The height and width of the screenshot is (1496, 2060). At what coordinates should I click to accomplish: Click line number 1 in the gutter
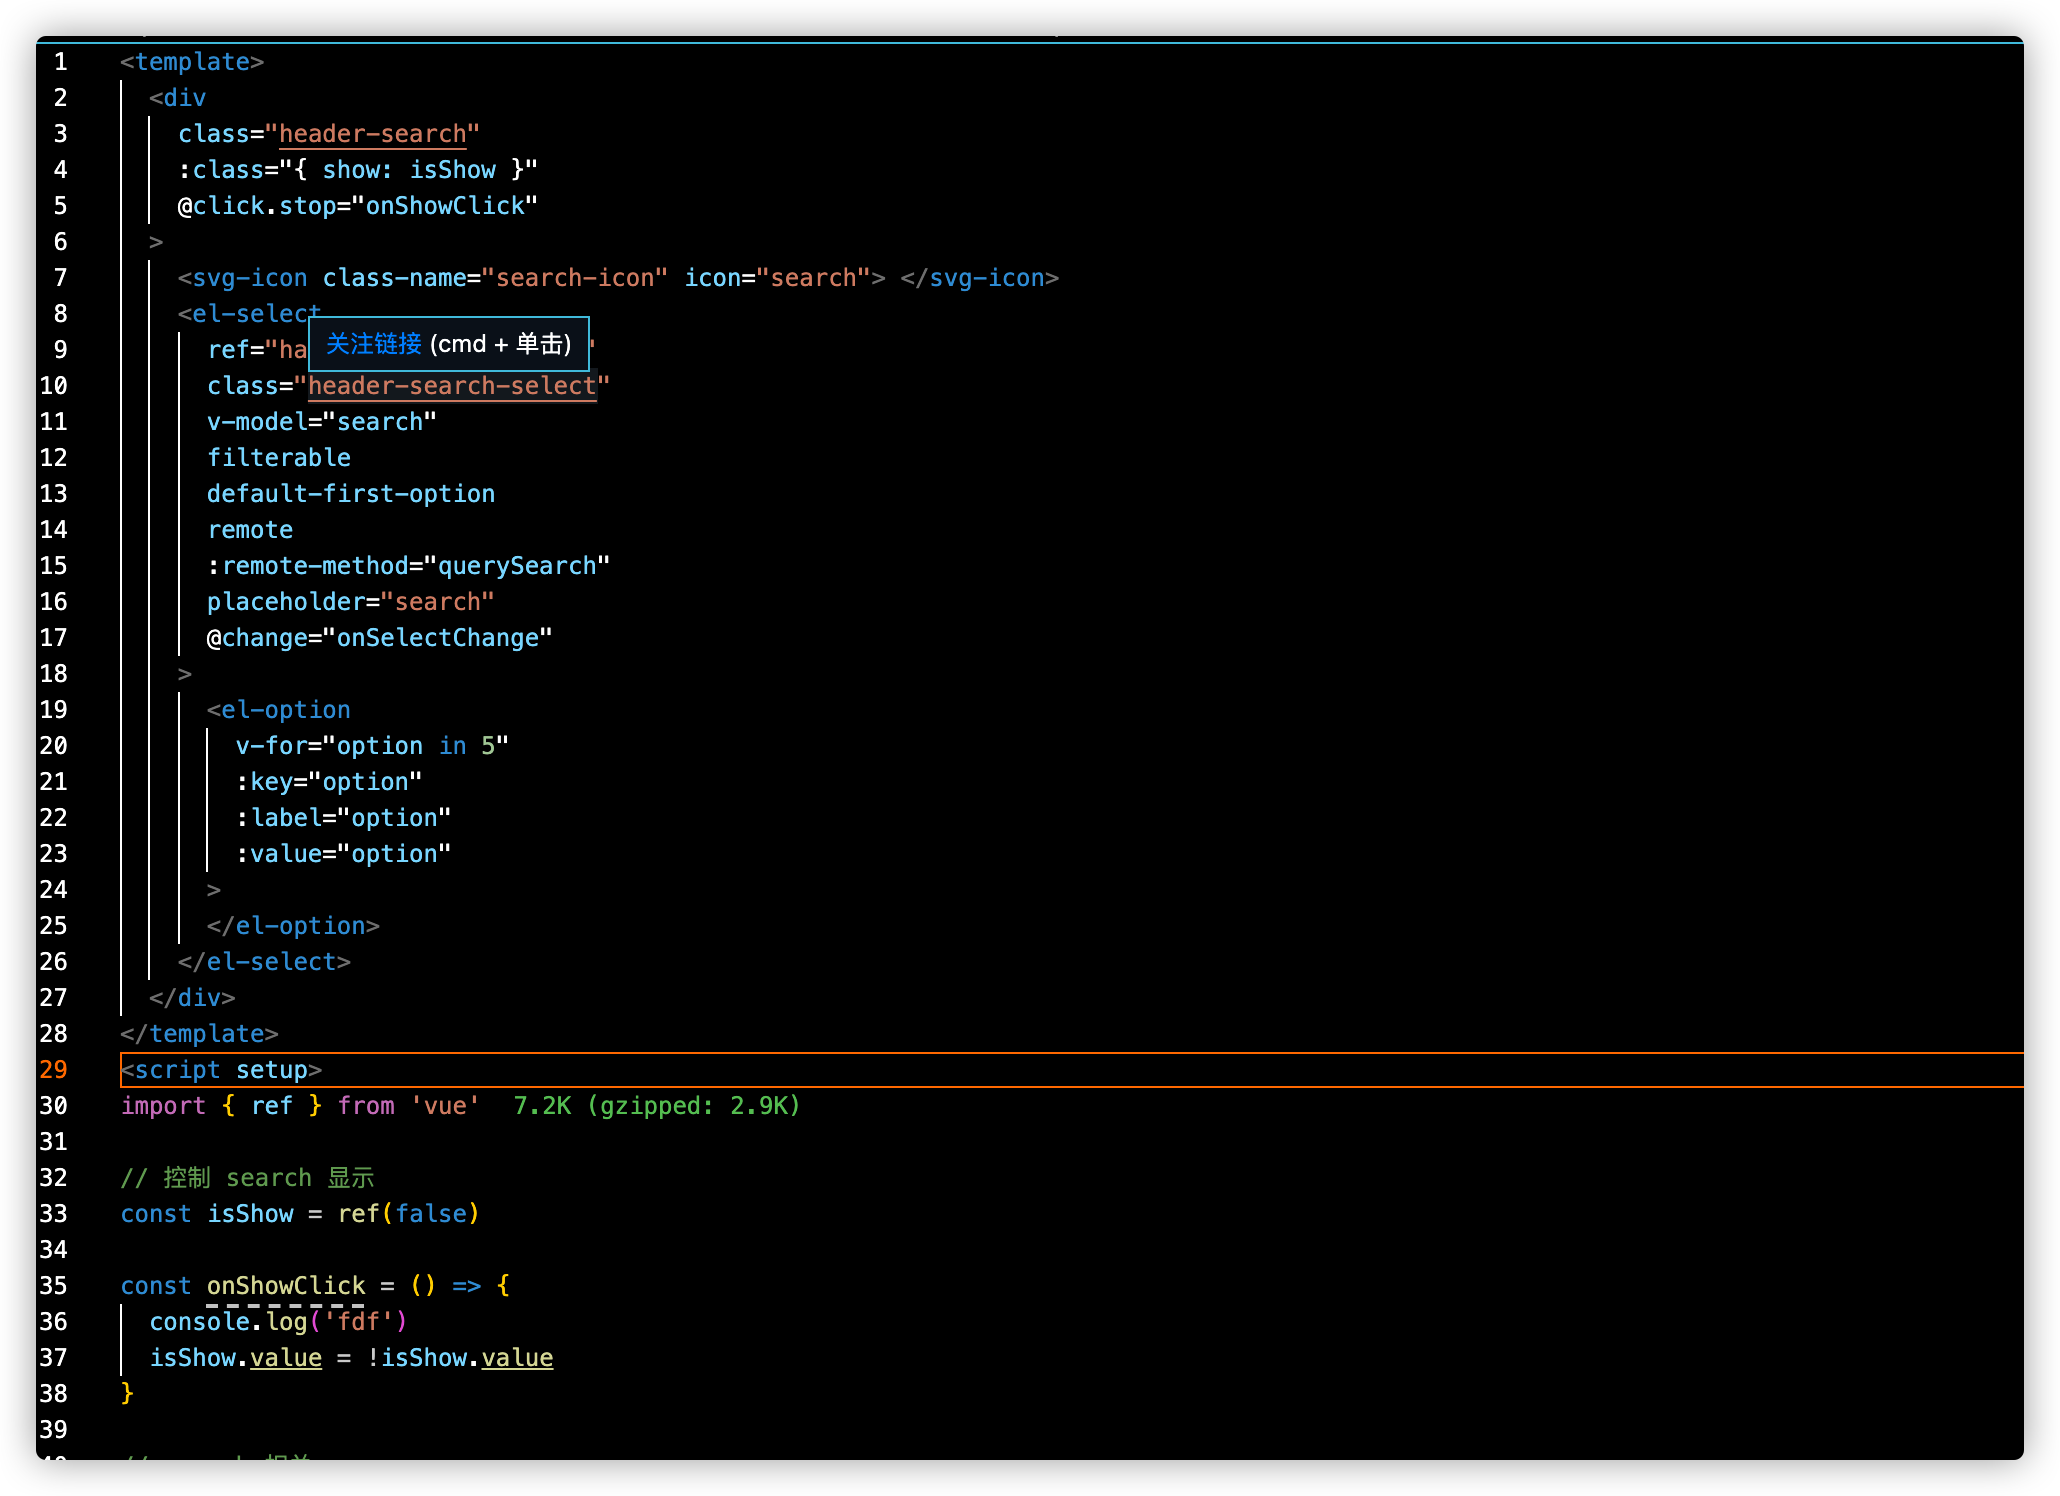click(61, 61)
